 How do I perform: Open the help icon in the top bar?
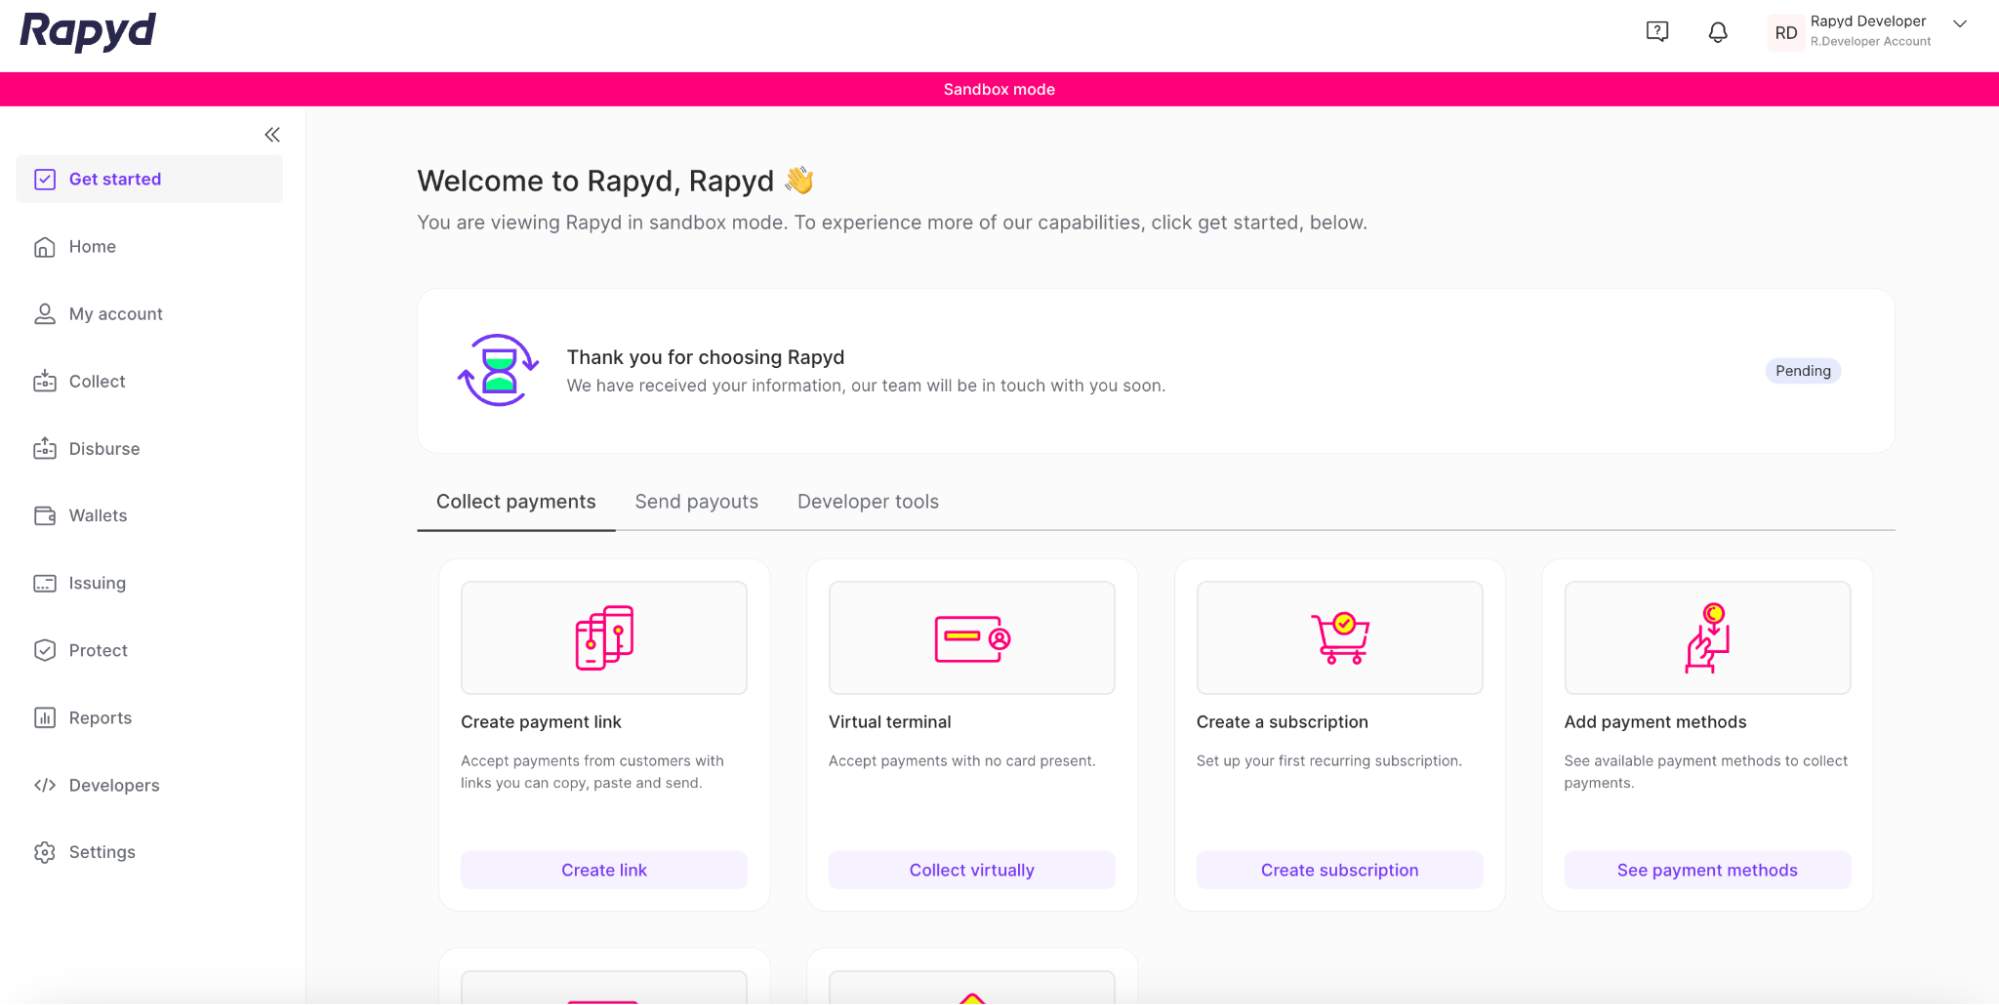tap(1657, 31)
